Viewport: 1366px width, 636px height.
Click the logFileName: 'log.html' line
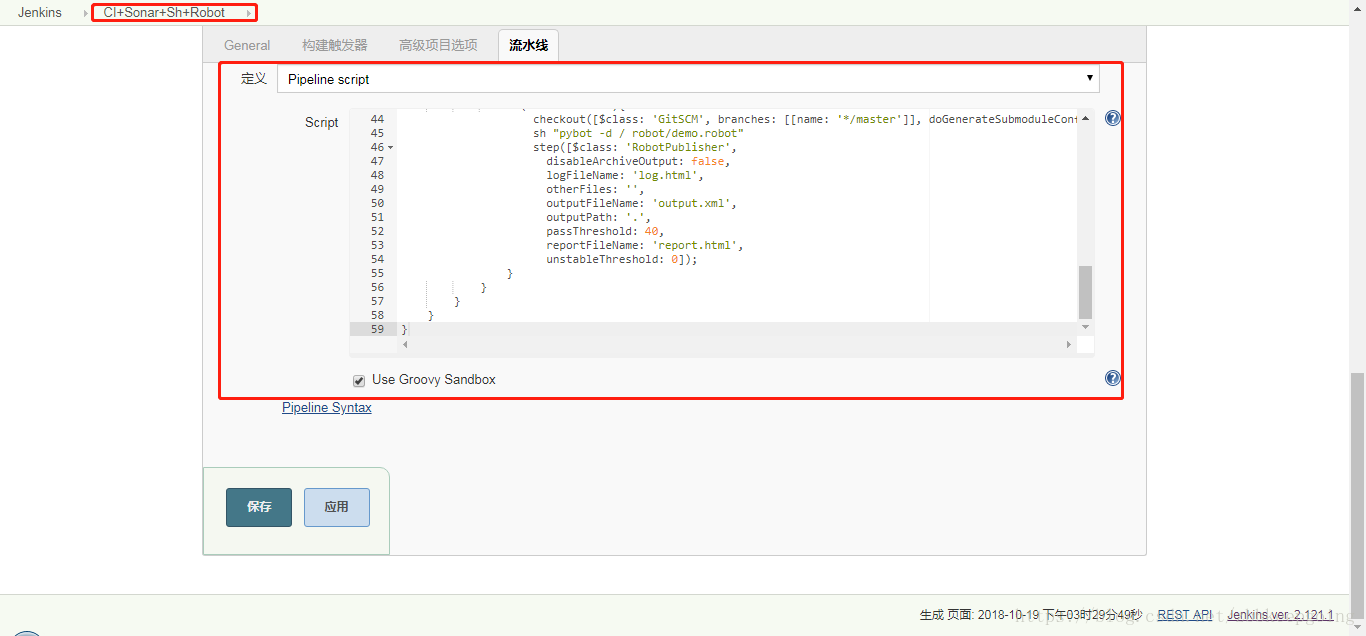point(625,175)
